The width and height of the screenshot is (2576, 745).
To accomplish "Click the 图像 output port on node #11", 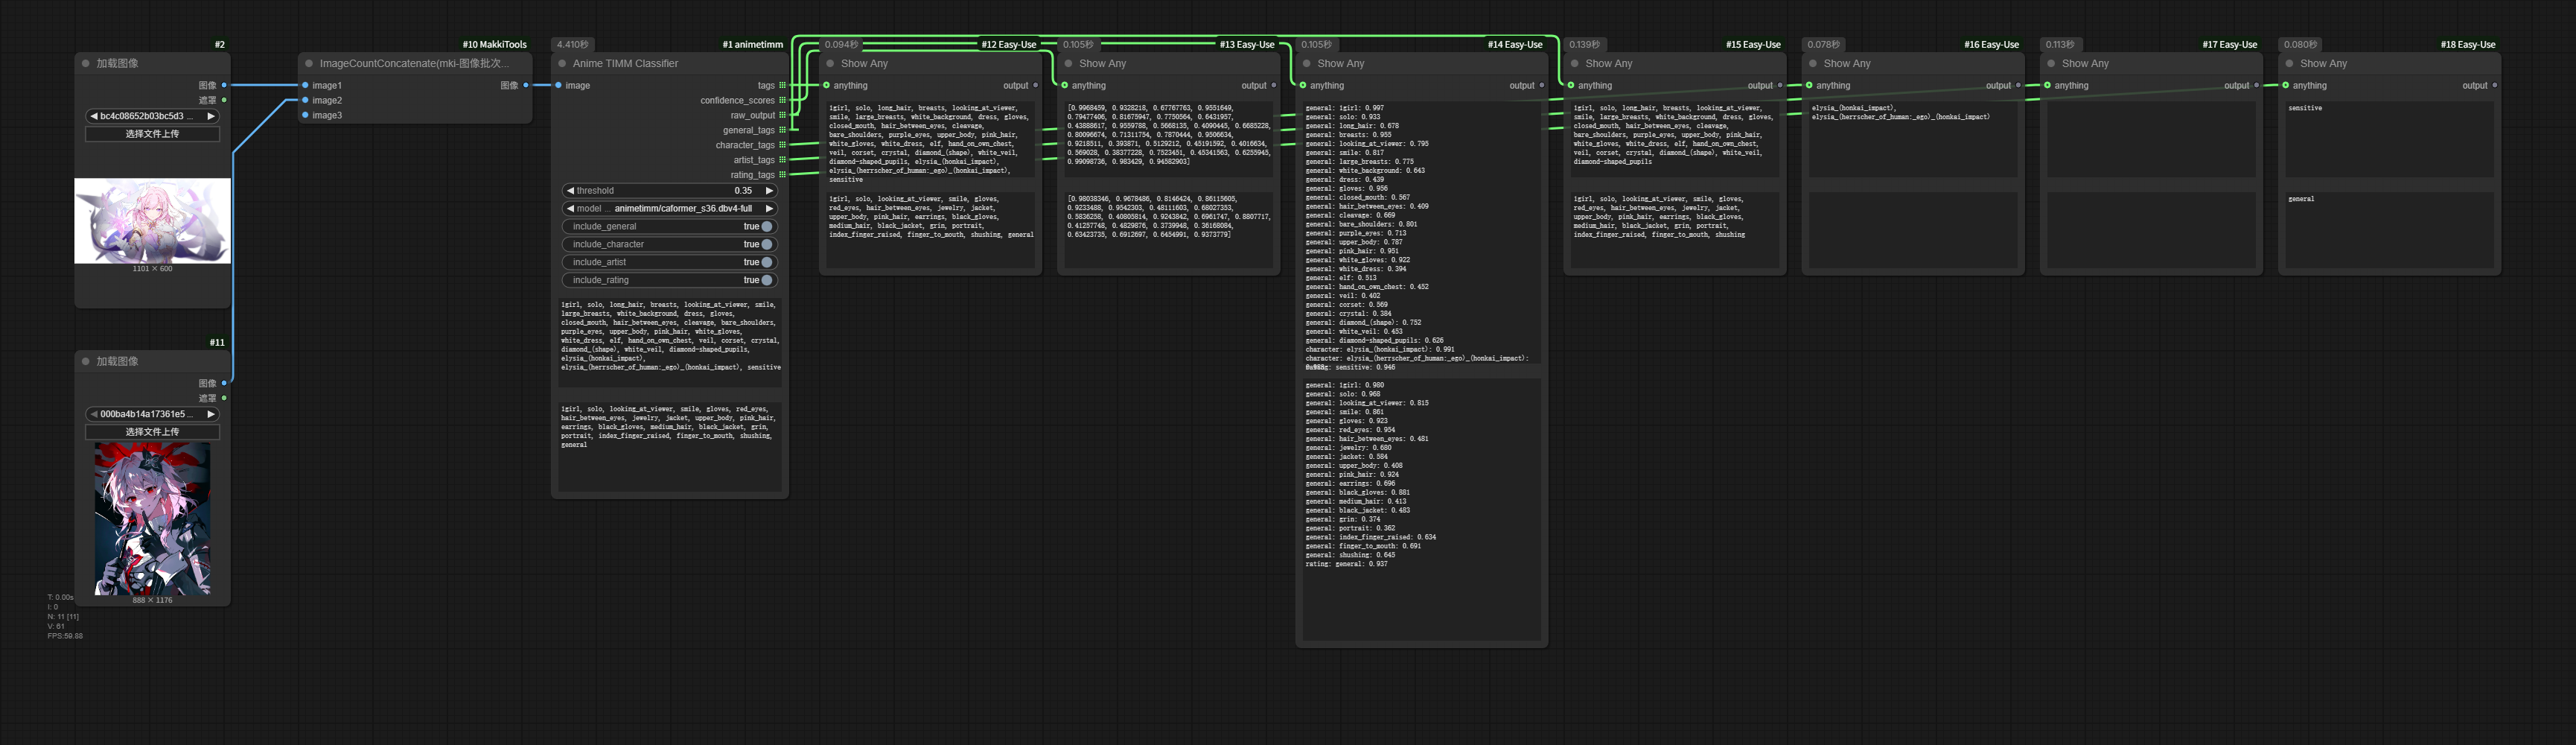I will pyautogui.click(x=224, y=383).
